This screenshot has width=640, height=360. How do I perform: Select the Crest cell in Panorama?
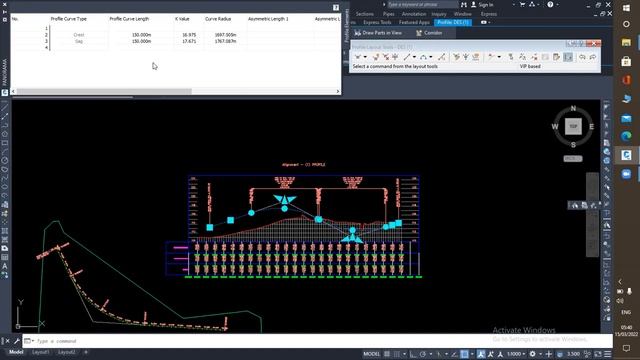pos(79,35)
